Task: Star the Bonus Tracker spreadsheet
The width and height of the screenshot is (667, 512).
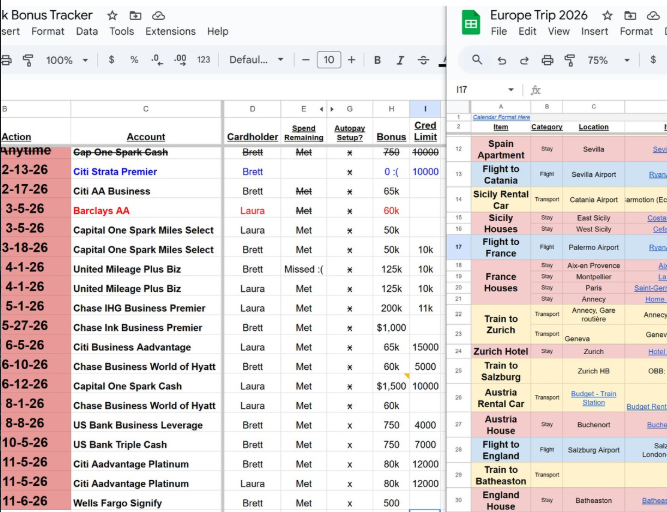Action: pos(112,16)
